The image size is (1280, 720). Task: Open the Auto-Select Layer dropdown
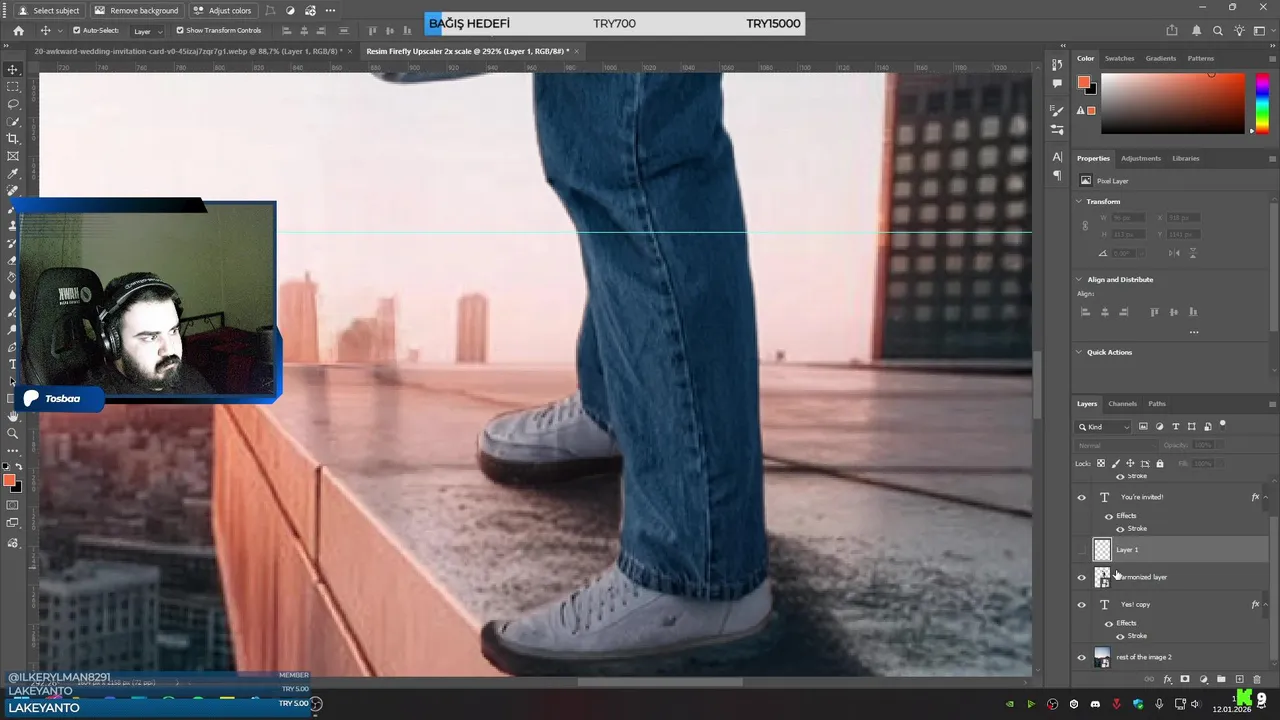147,31
